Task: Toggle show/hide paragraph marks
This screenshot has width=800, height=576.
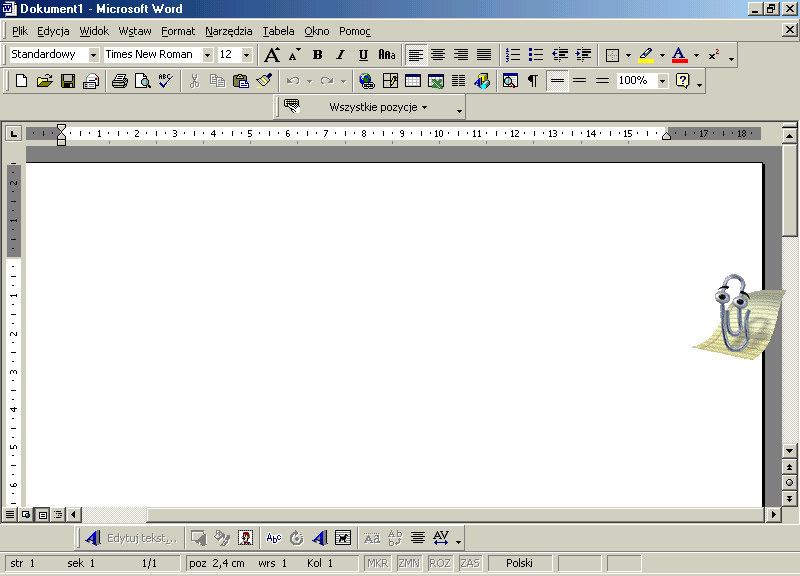Action: click(x=533, y=81)
